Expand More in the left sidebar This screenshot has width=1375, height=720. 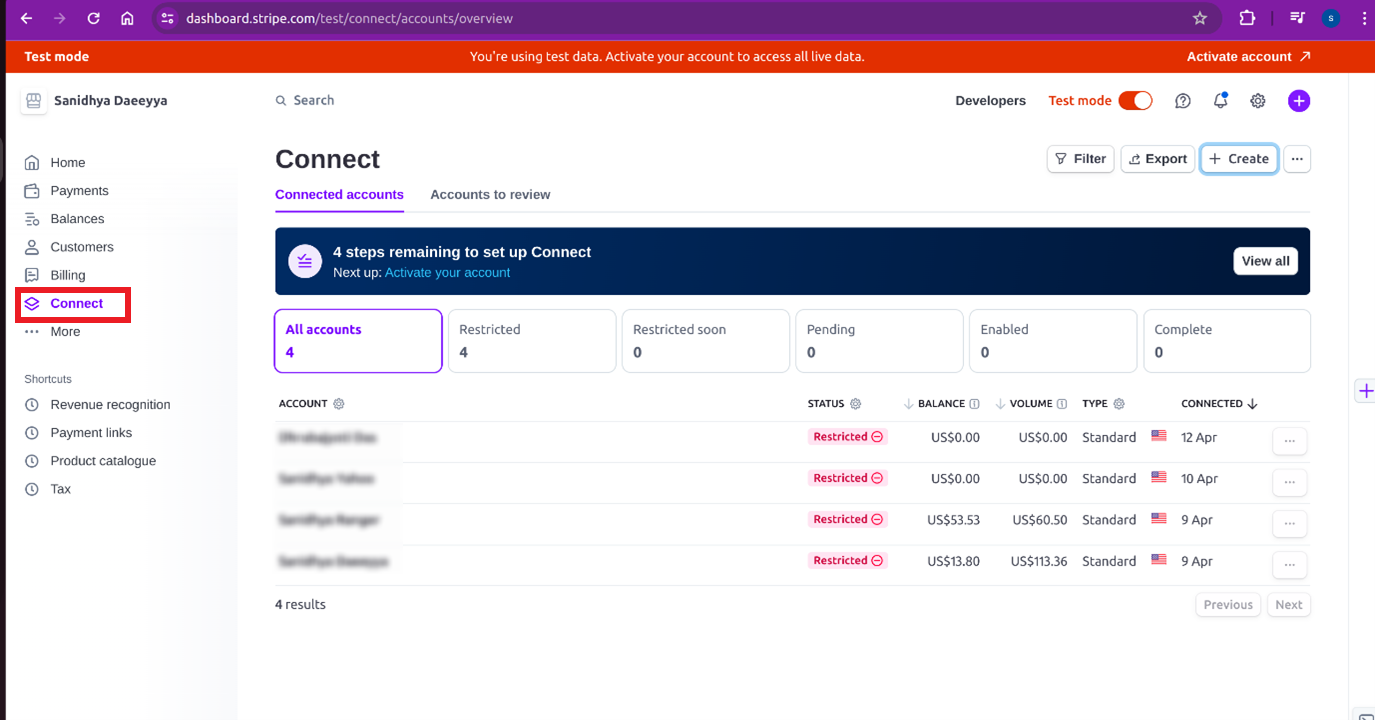coord(65,332)
